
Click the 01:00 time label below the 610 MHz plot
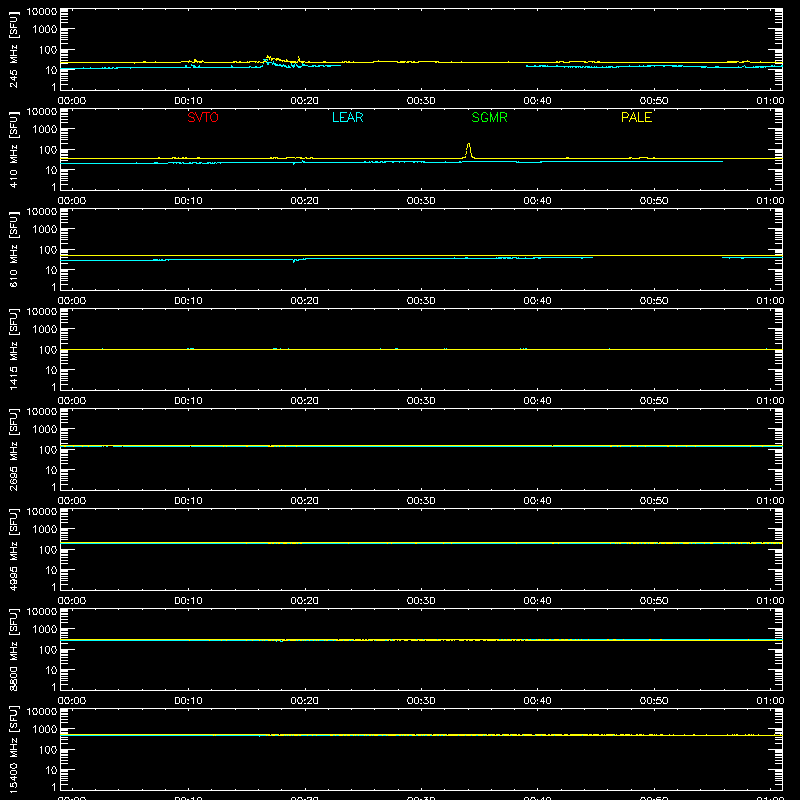tap(770, 301)
